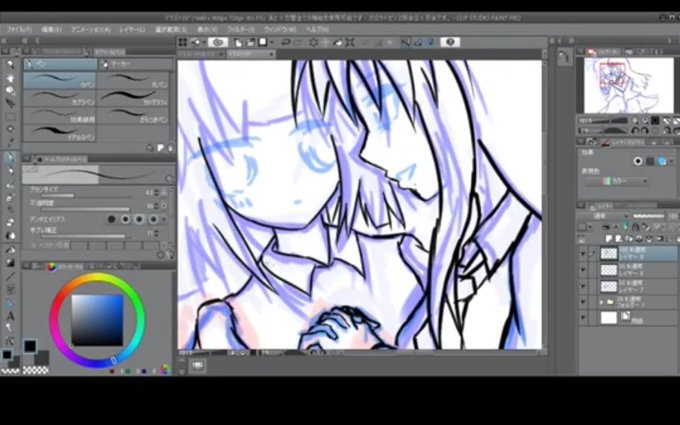Hide レイヤー 7 with its eye icon
Screen dimensions: 680x425
click(x=583, y=286)
